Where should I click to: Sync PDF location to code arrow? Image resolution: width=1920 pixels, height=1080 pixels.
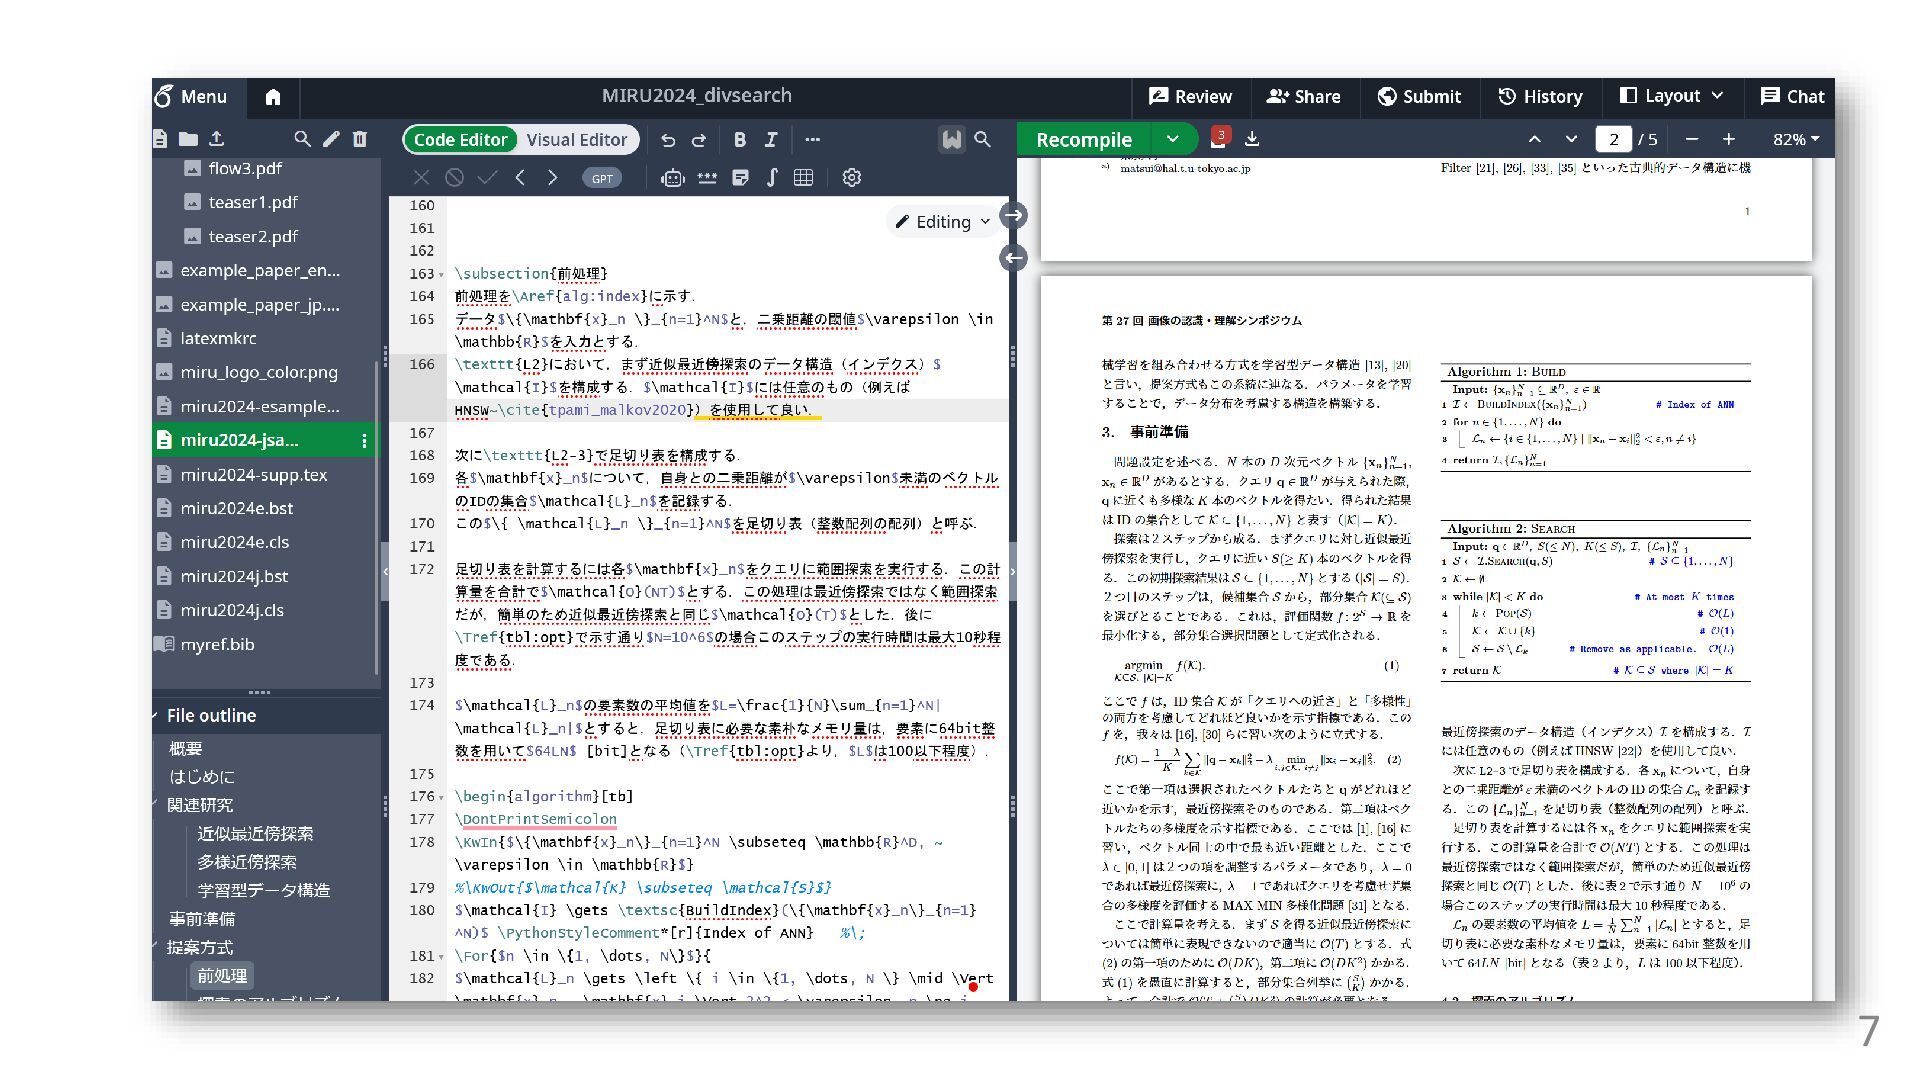1013,258
